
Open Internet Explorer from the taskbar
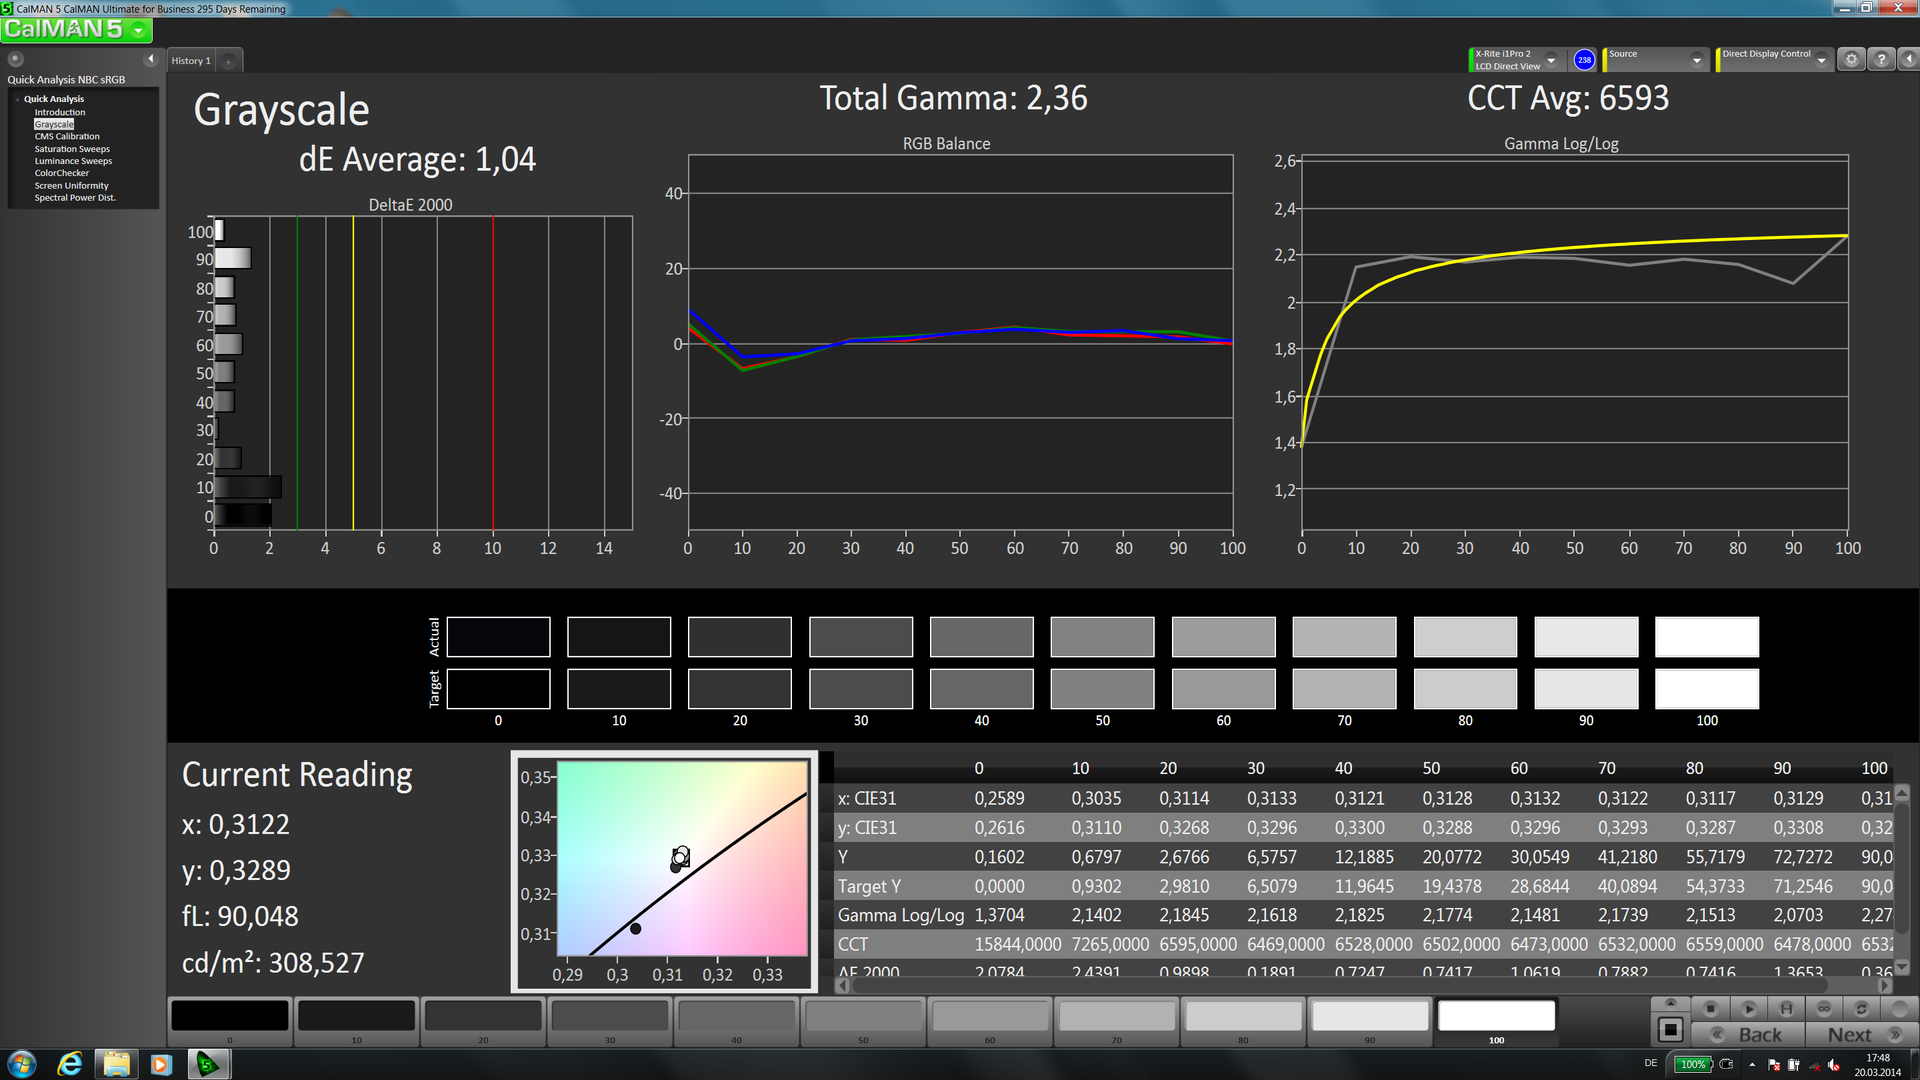tap(69, 1064)
